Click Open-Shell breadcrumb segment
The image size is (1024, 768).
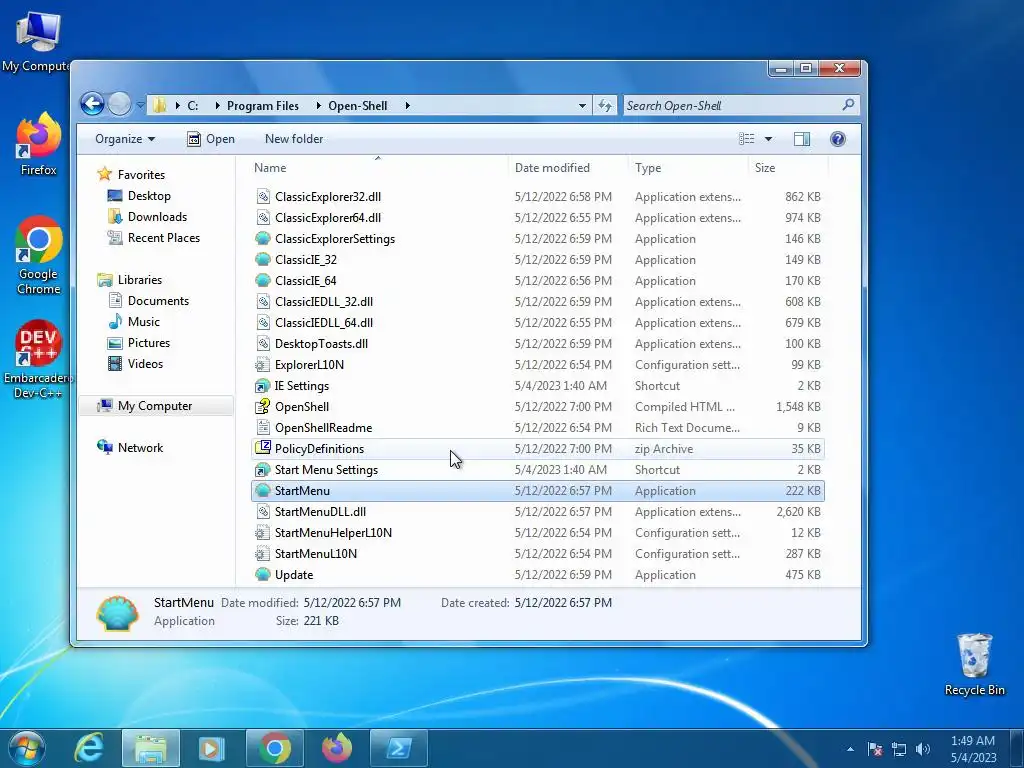pos(357,106)
